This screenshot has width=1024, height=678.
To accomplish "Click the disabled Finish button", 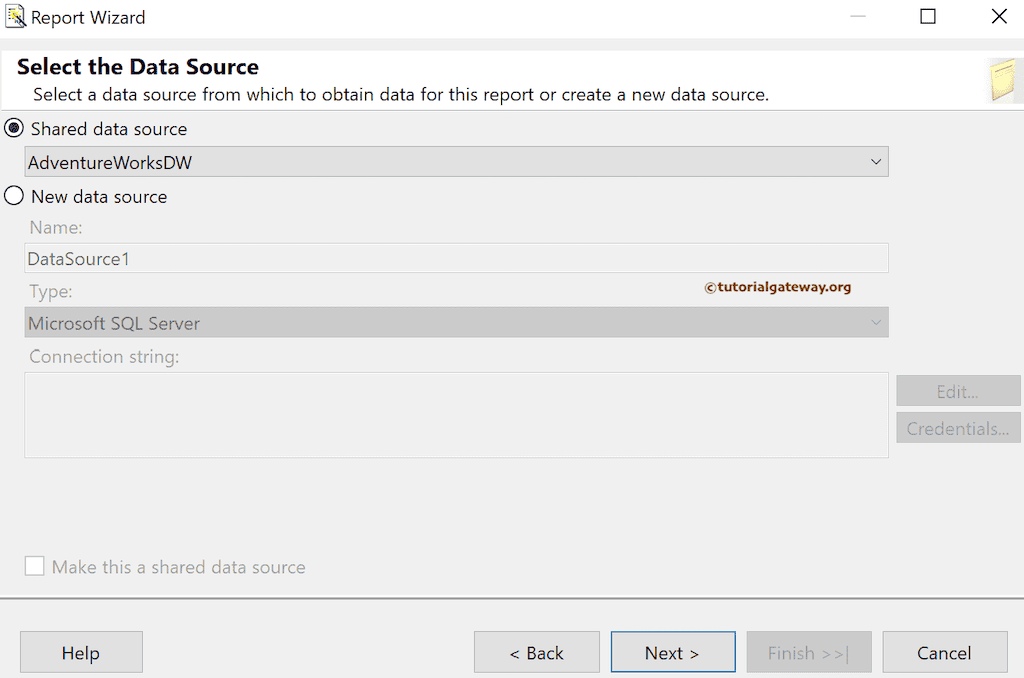I will pos(808,652).
